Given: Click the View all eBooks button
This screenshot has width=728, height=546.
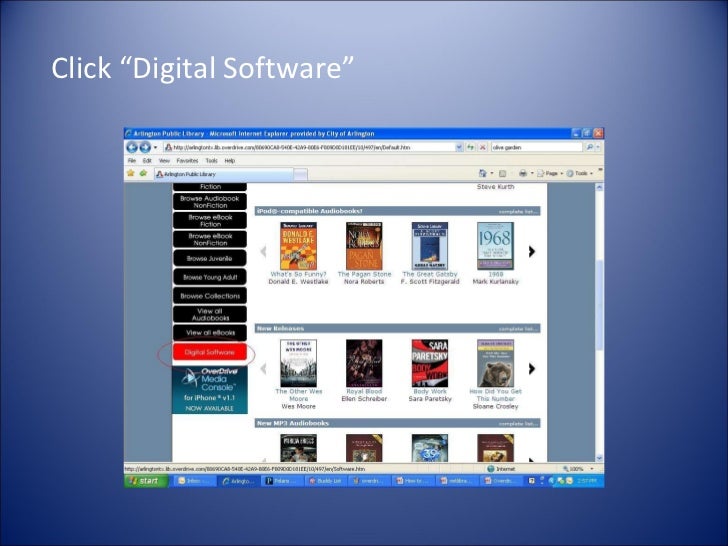Looking at the screenshot, I should 210,332.
